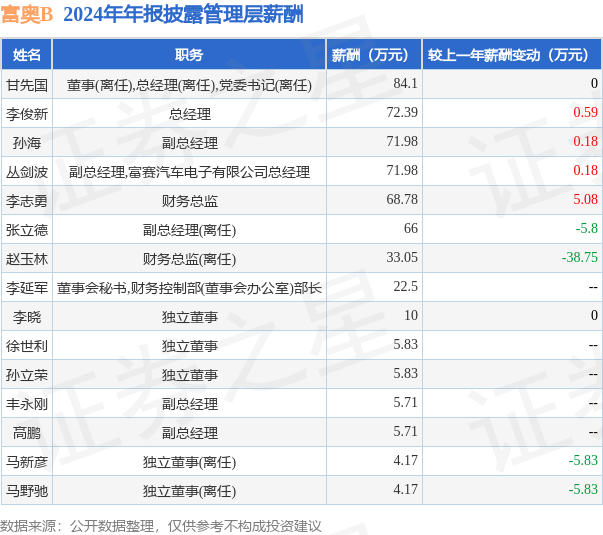The height and width of the screenshot is (535, 603).
Task: Select the position cell '董事(离任),总经理(离任),党委书记(离任)'
Action: tap(189, 85)
